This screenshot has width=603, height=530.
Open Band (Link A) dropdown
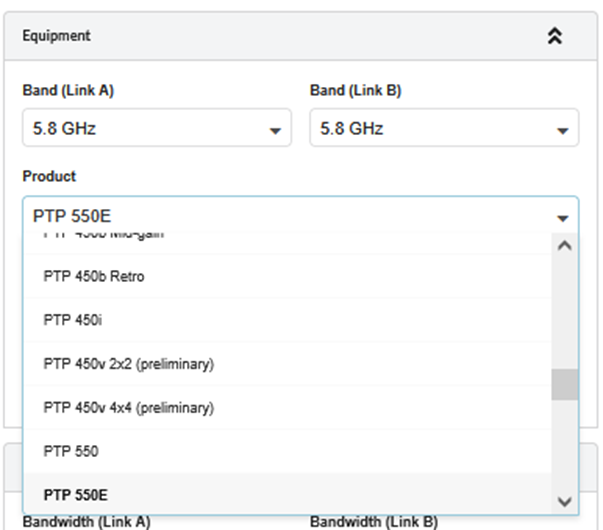point(274,130)
